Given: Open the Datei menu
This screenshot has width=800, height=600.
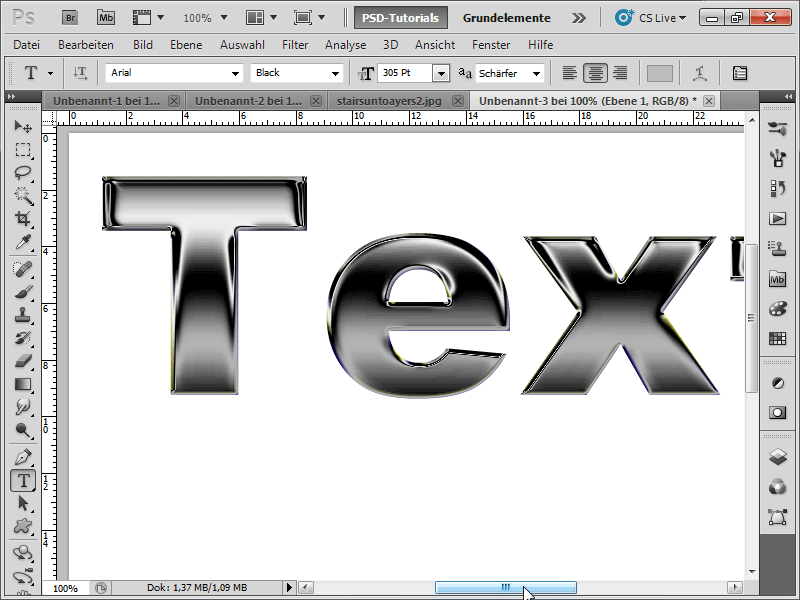Looking at the screenshot, I should 27,45.
